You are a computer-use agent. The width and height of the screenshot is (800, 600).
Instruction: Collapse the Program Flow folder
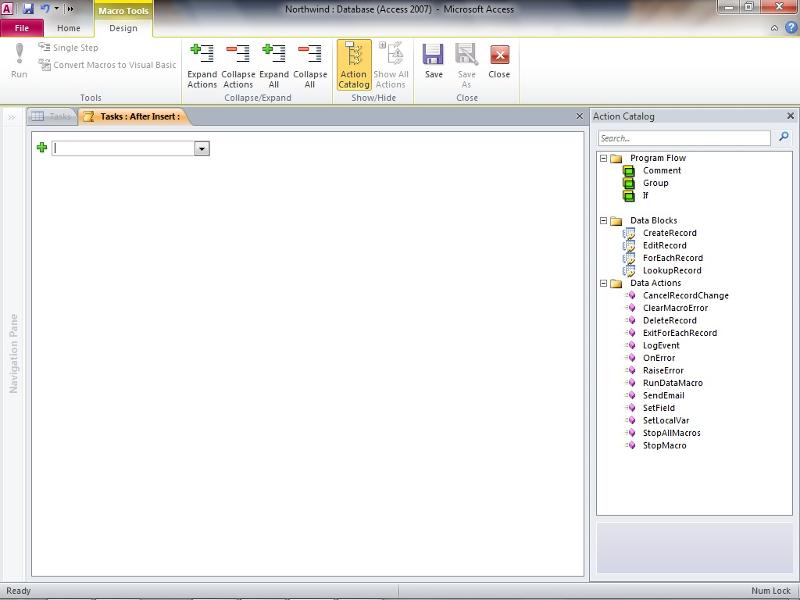603,158
